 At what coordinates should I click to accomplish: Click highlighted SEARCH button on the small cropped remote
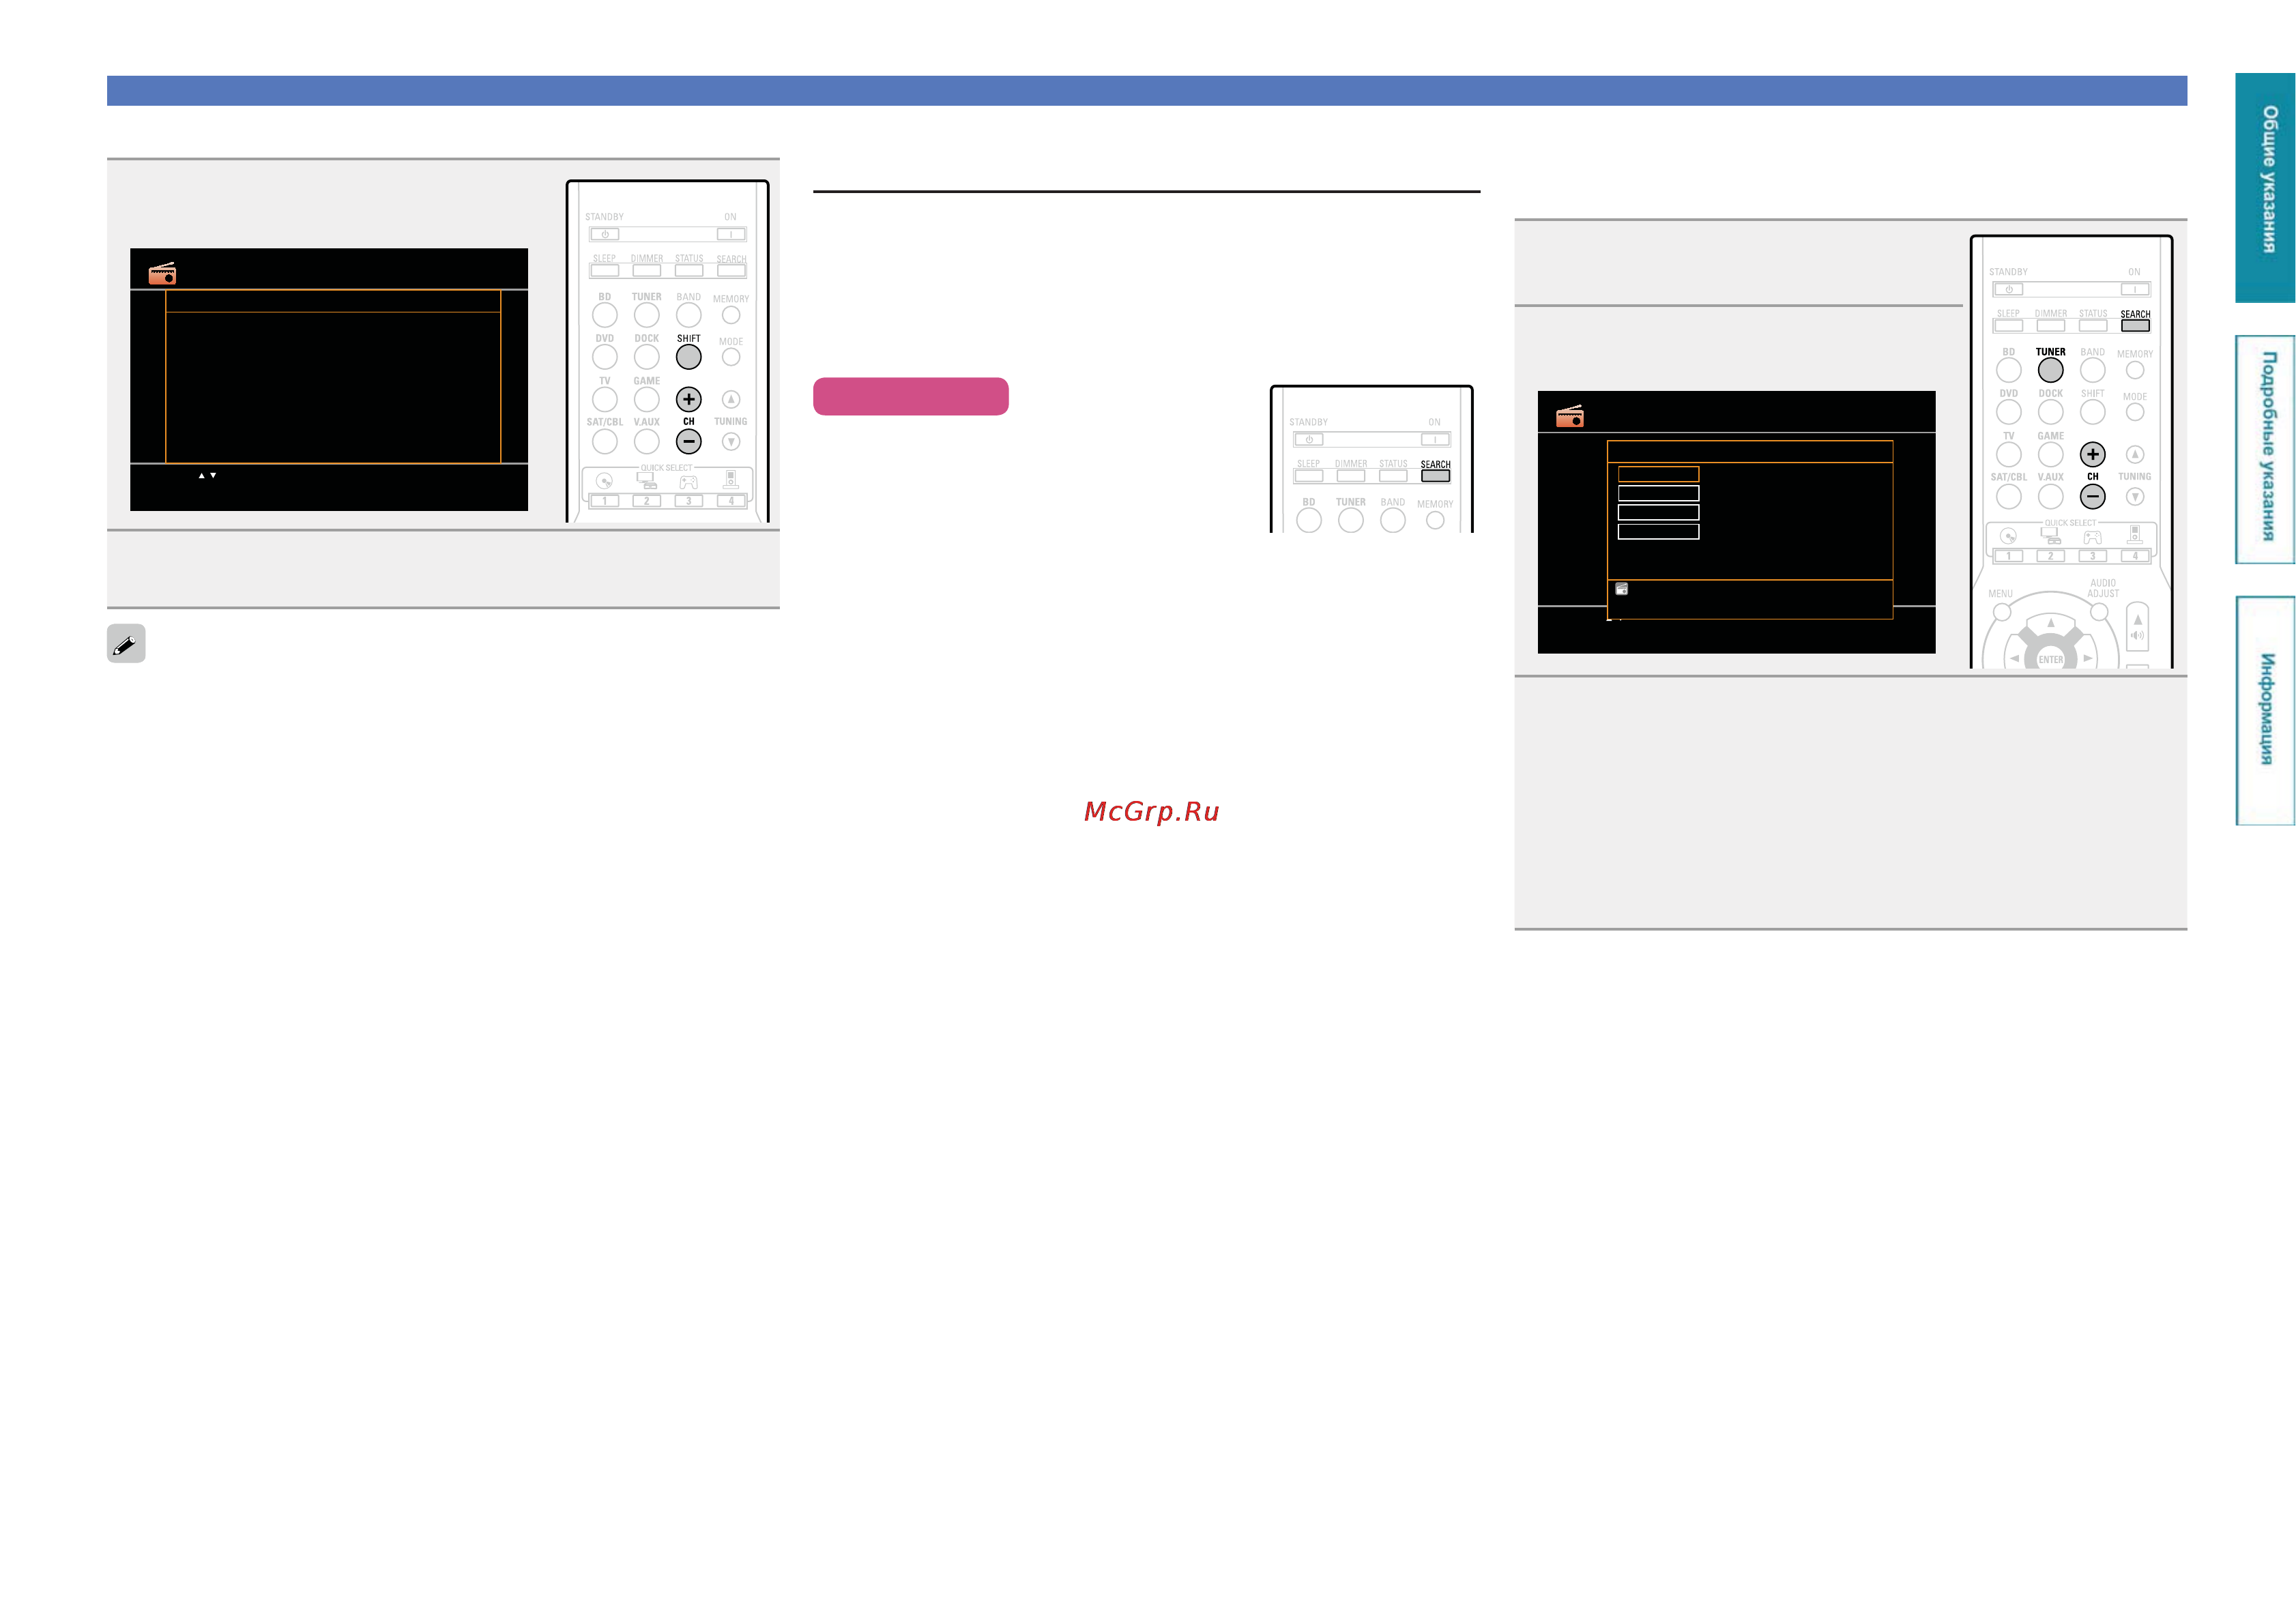[x=1435, y=476]
